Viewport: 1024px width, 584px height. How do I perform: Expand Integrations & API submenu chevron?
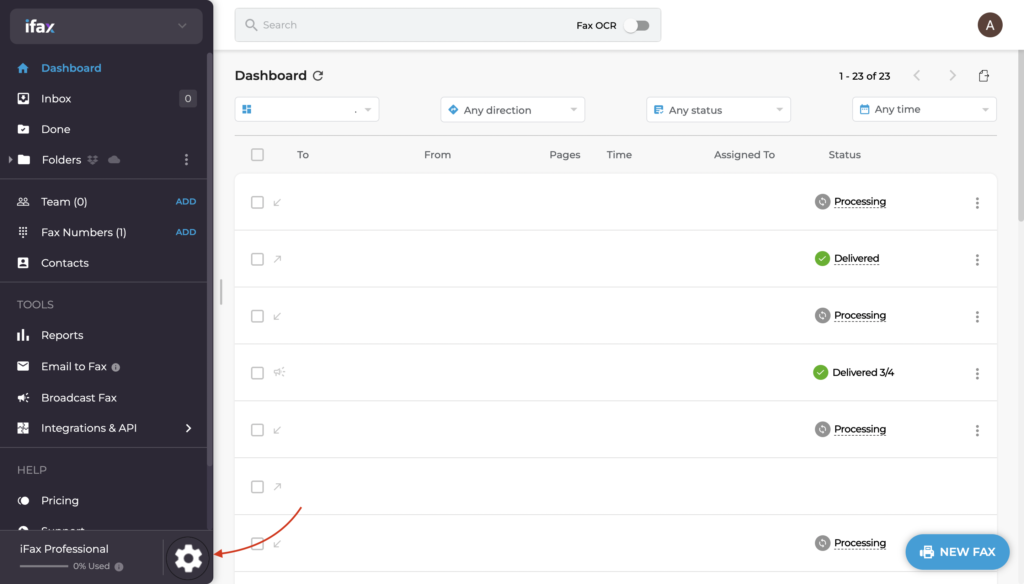(x=188, y=429)
